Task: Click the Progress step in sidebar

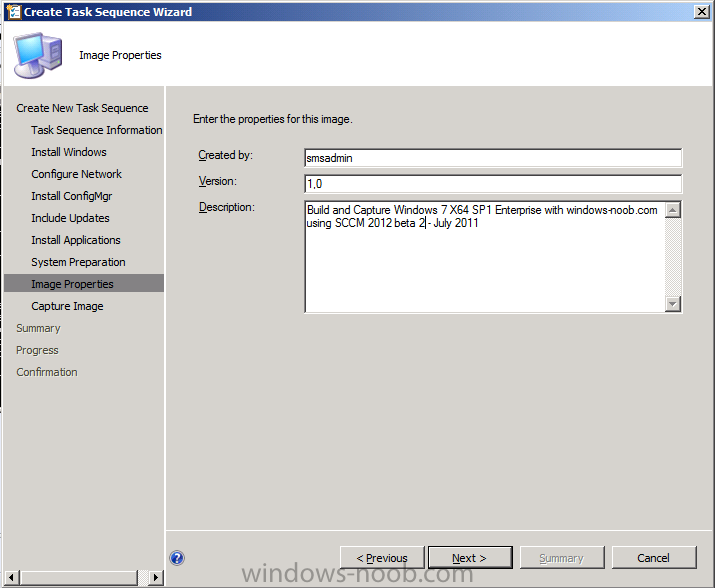Action: point(37,350)
